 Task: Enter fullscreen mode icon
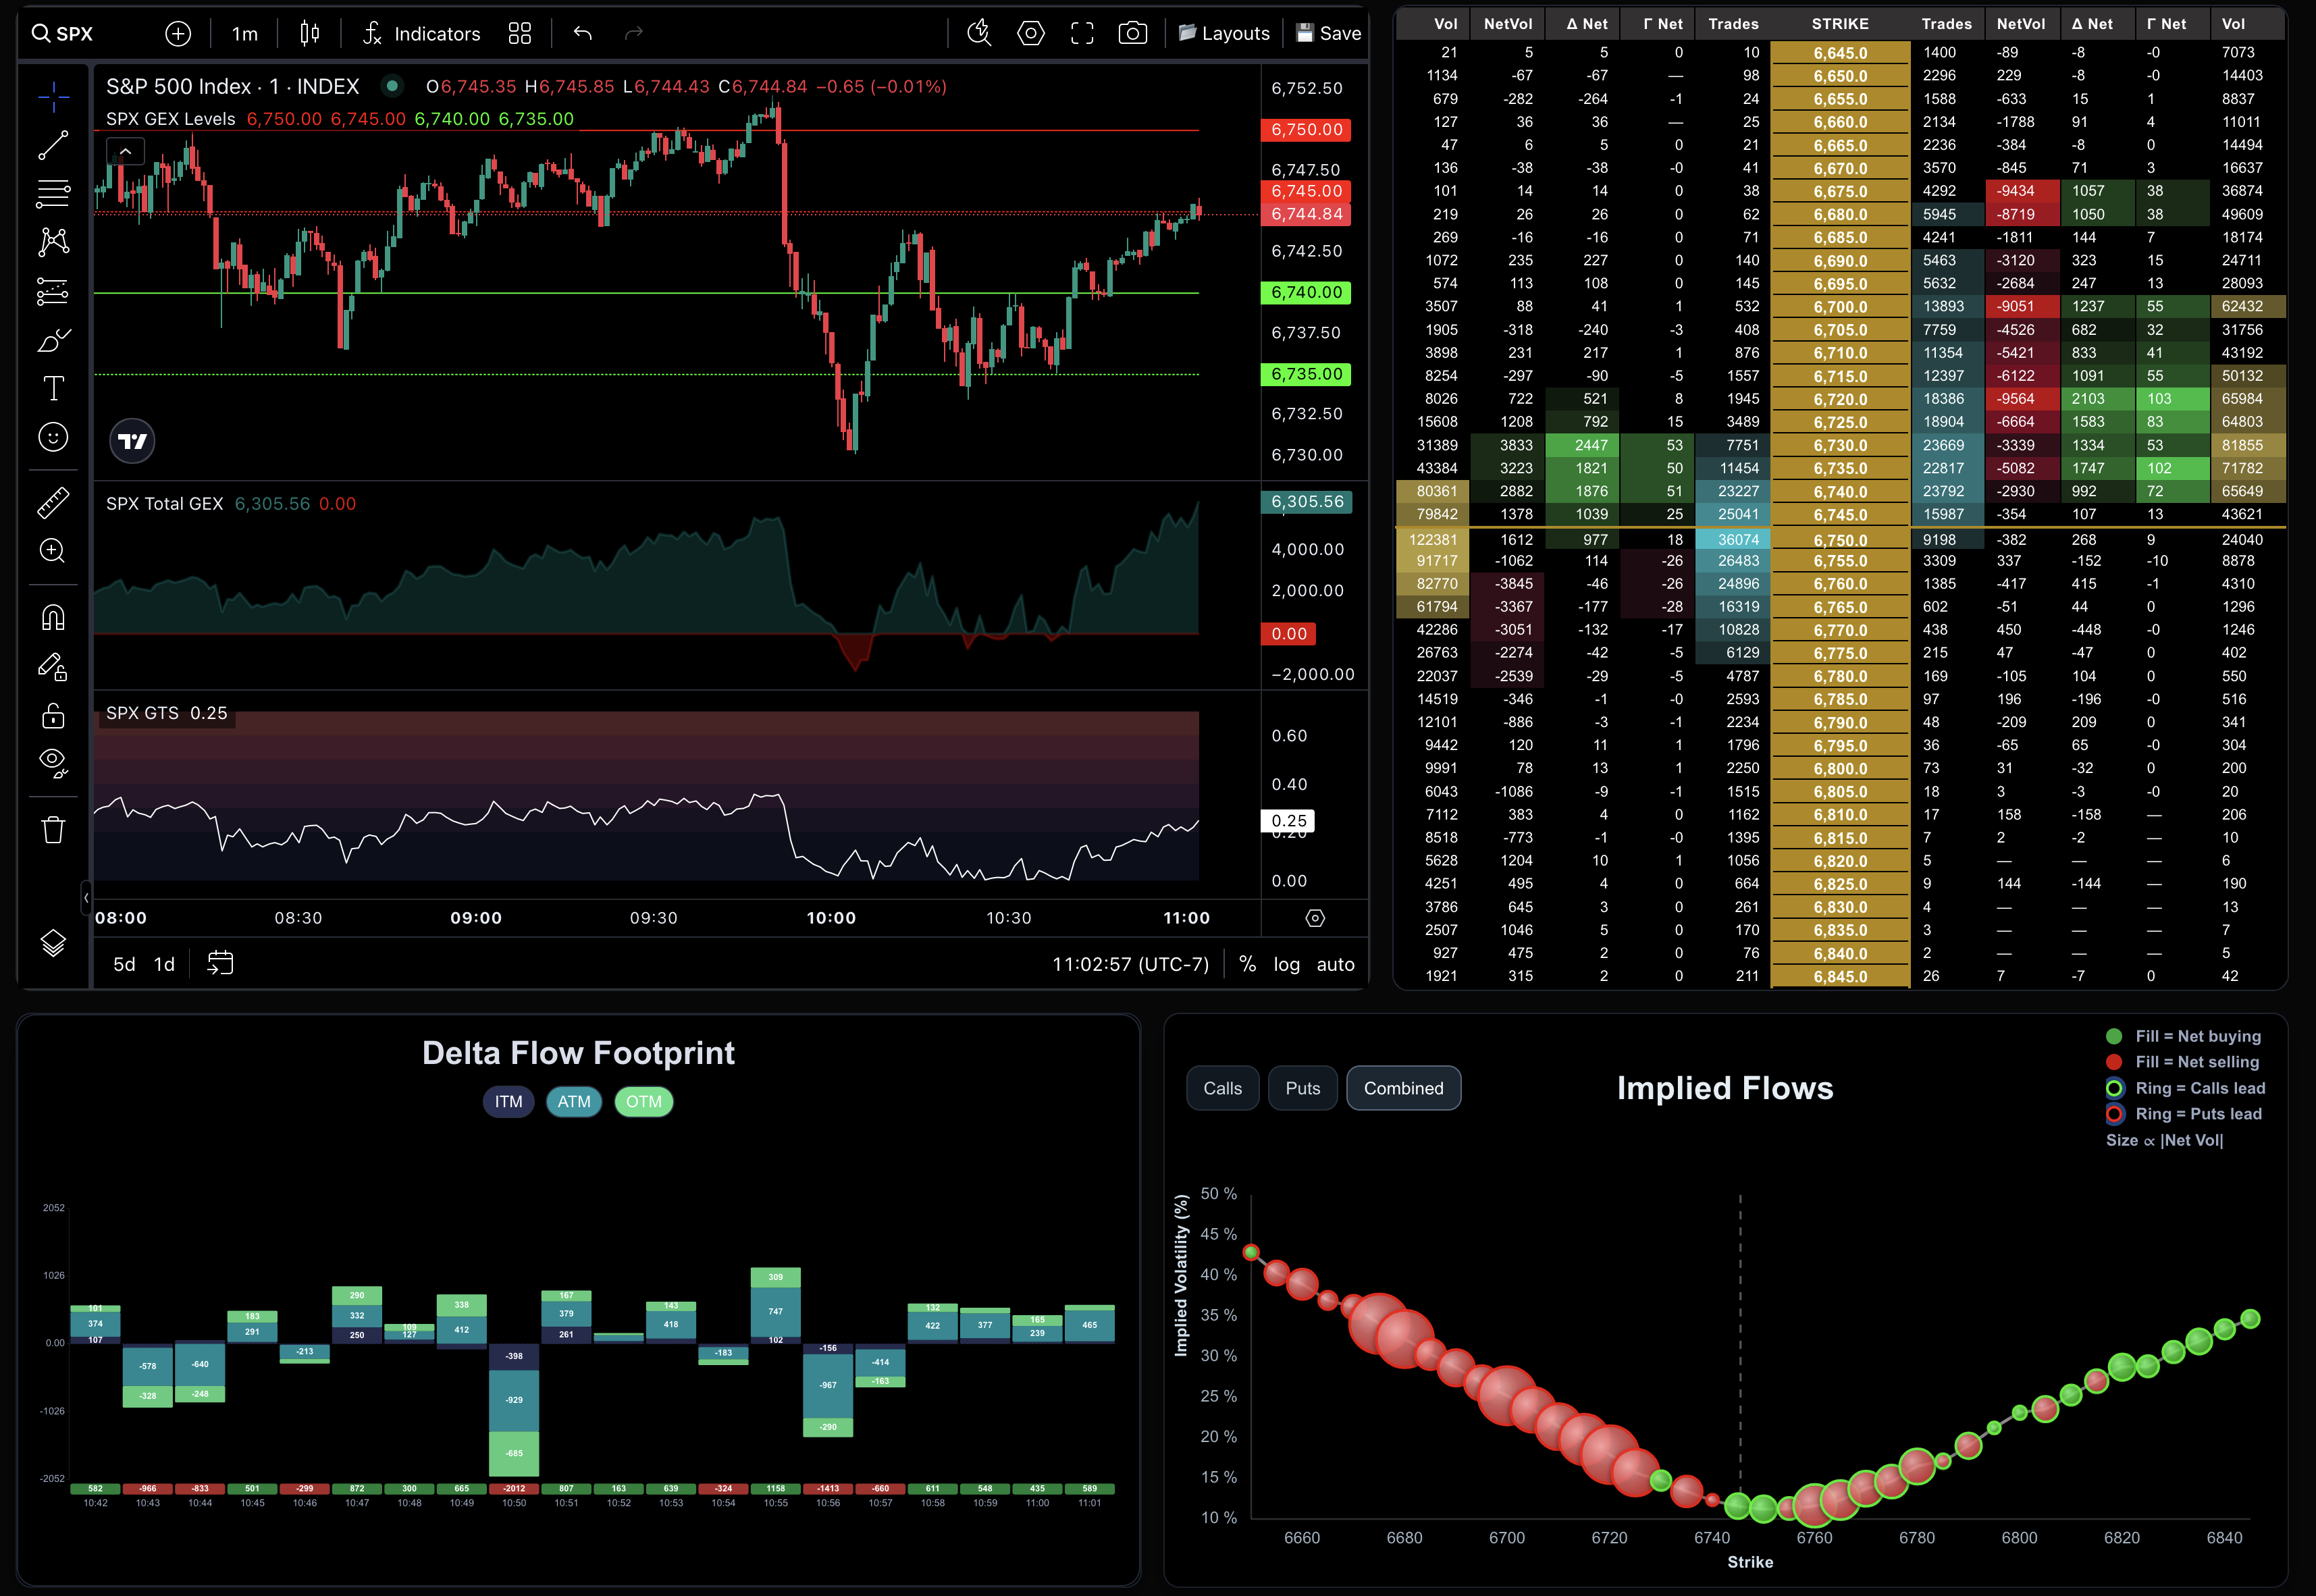point(1082,33)
